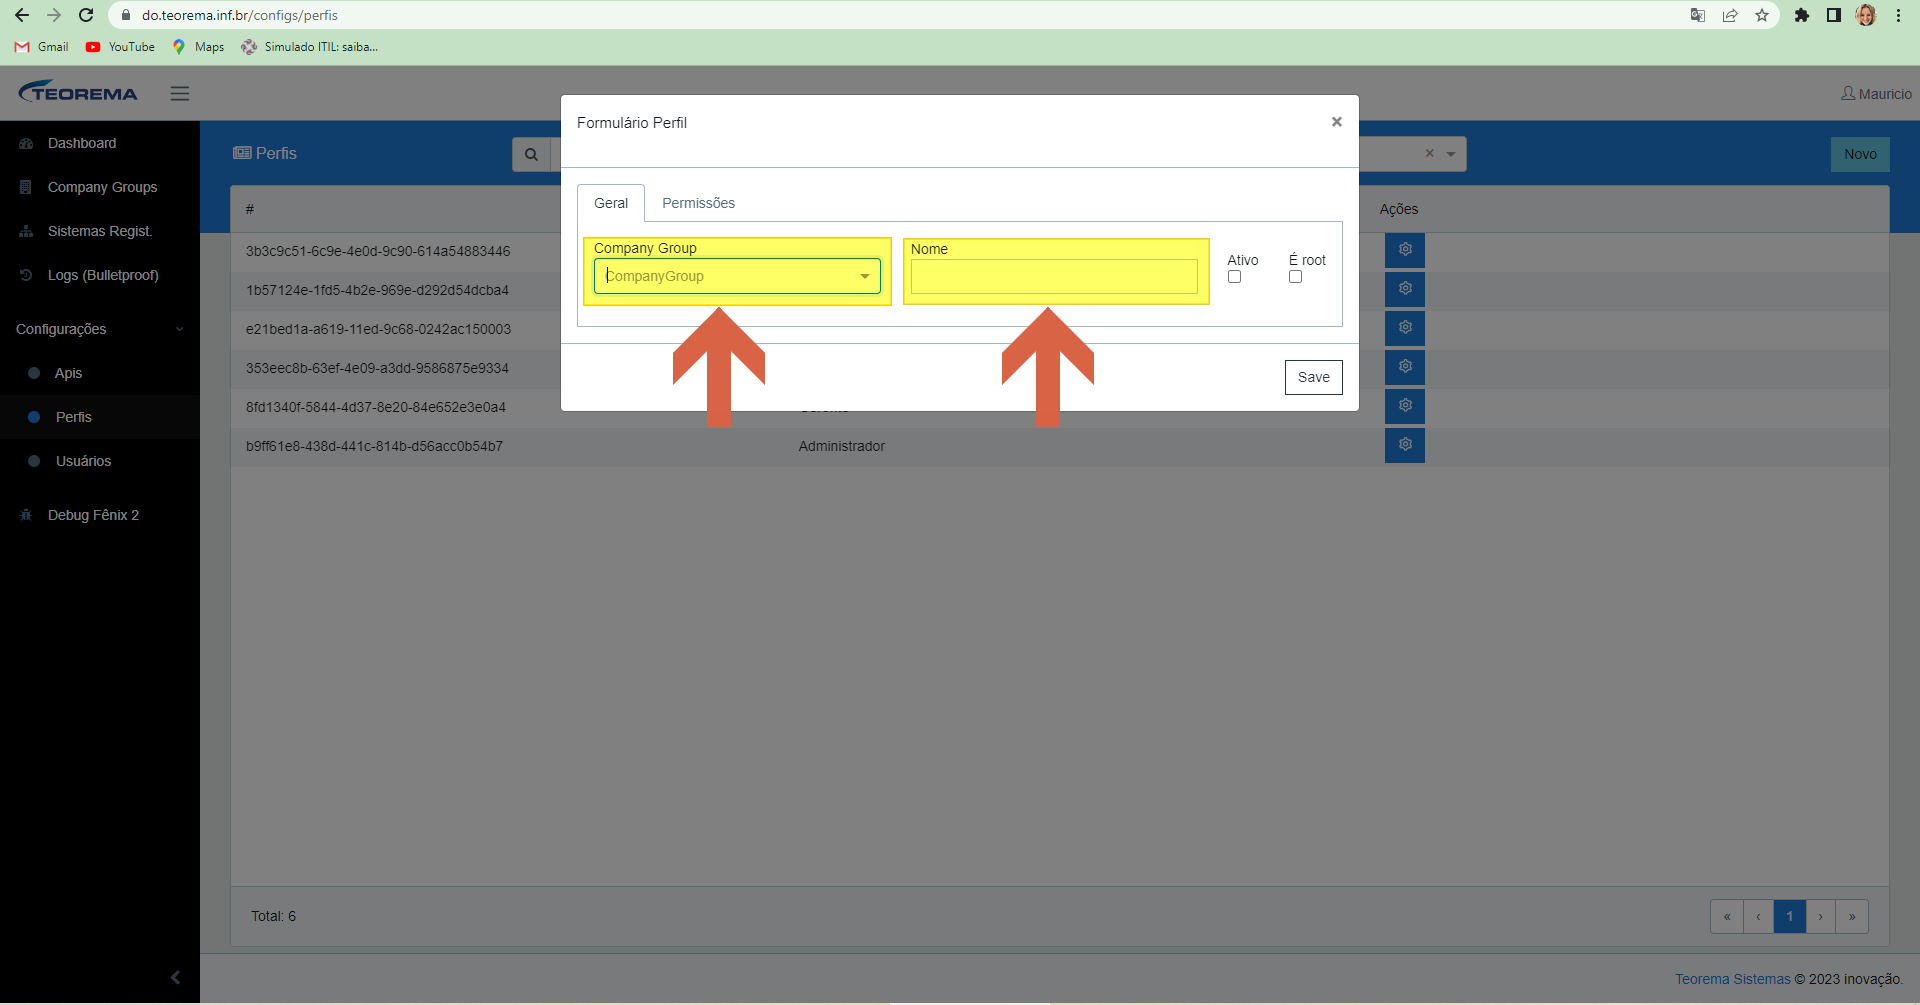This screenshot has width=1920, height=1005.
Task: Open Company Groups sidebar item
Action: [102, 187]
